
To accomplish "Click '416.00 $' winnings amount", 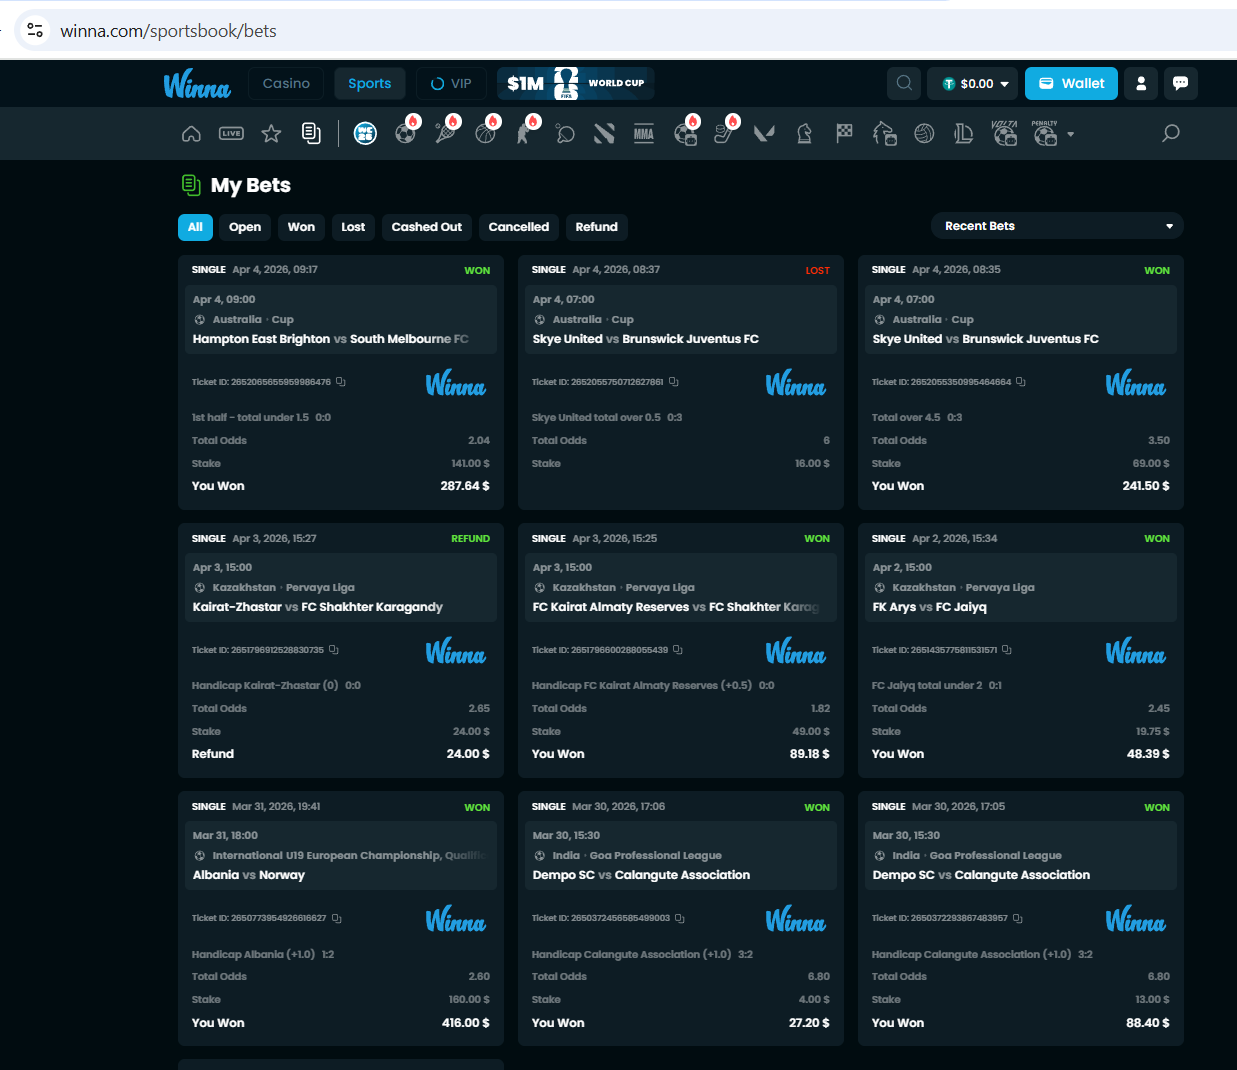I will coord(466,1023).
